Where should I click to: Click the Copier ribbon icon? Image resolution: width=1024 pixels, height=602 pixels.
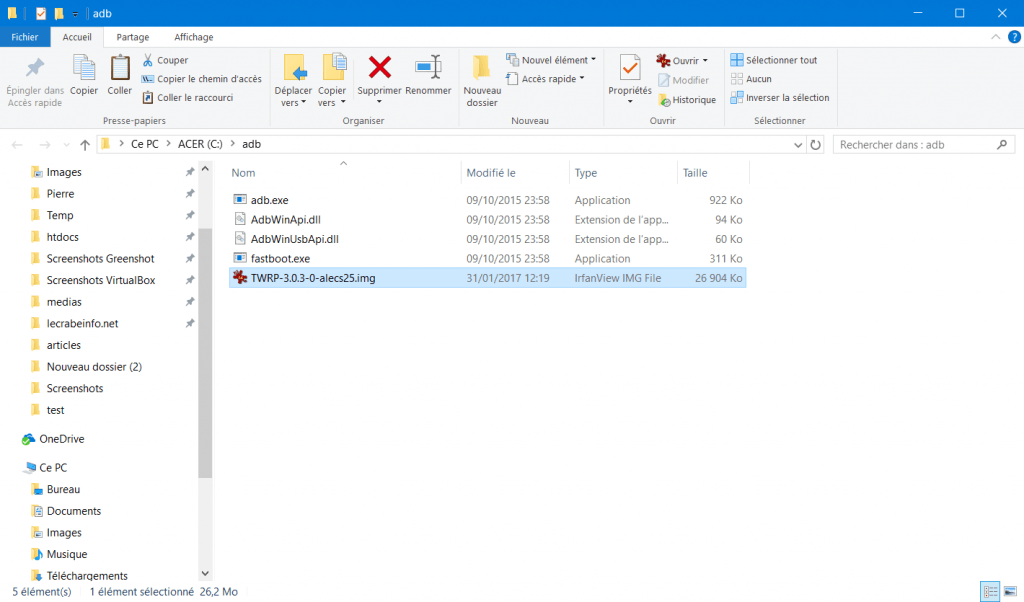coord(84,68)
